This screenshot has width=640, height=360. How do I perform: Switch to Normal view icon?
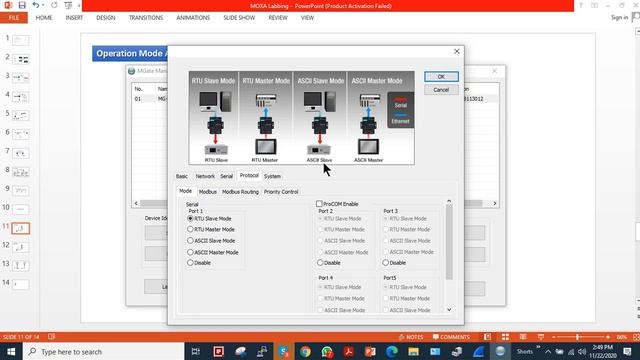pos(487,337)
